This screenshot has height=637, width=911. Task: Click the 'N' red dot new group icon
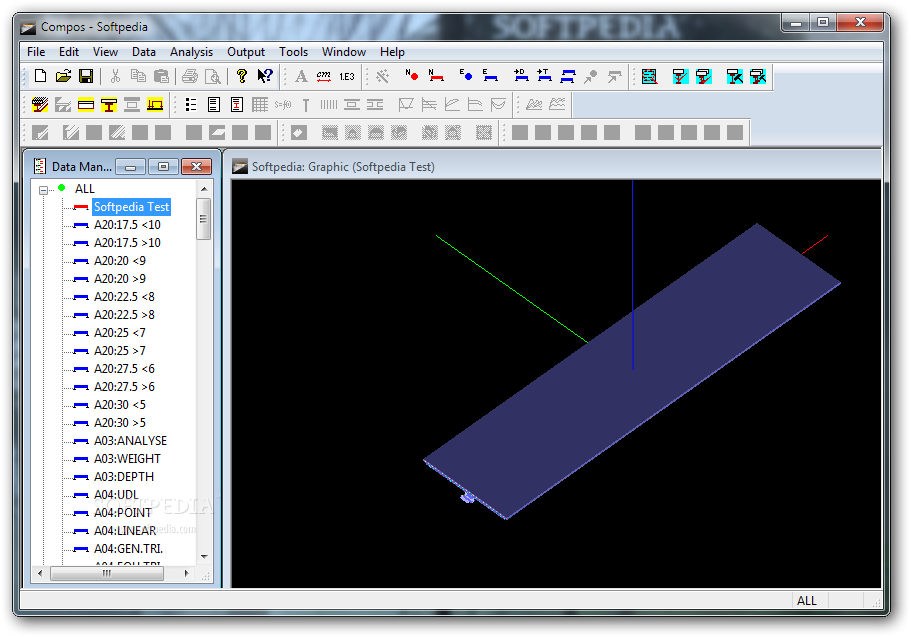[x=412, y=75]
